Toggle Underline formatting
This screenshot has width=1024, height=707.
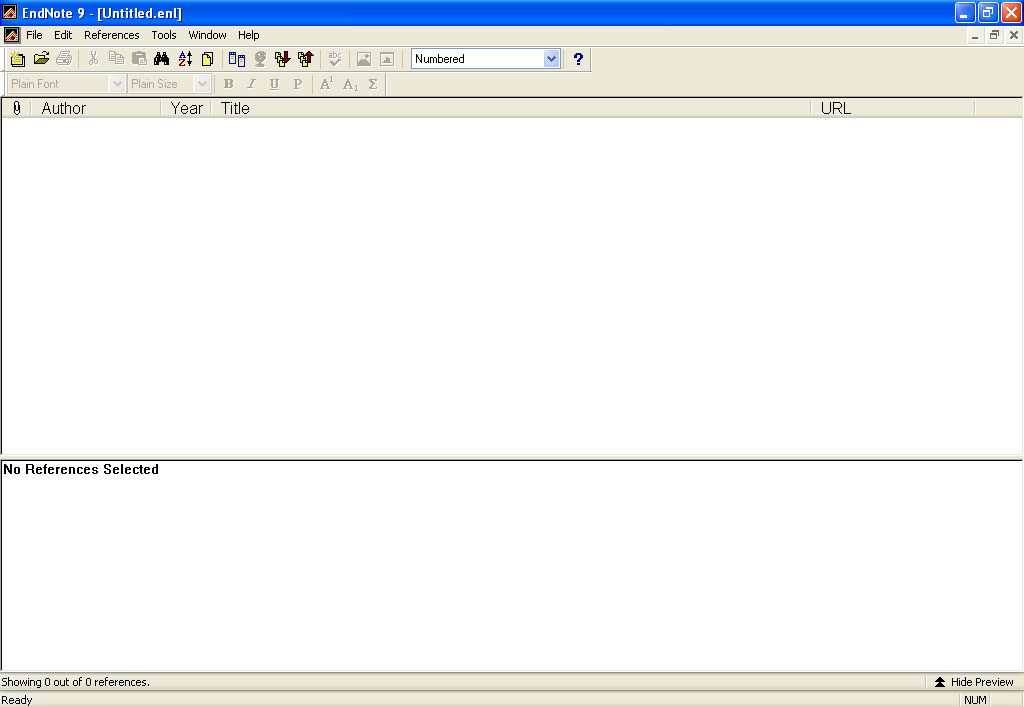[274, 84]
